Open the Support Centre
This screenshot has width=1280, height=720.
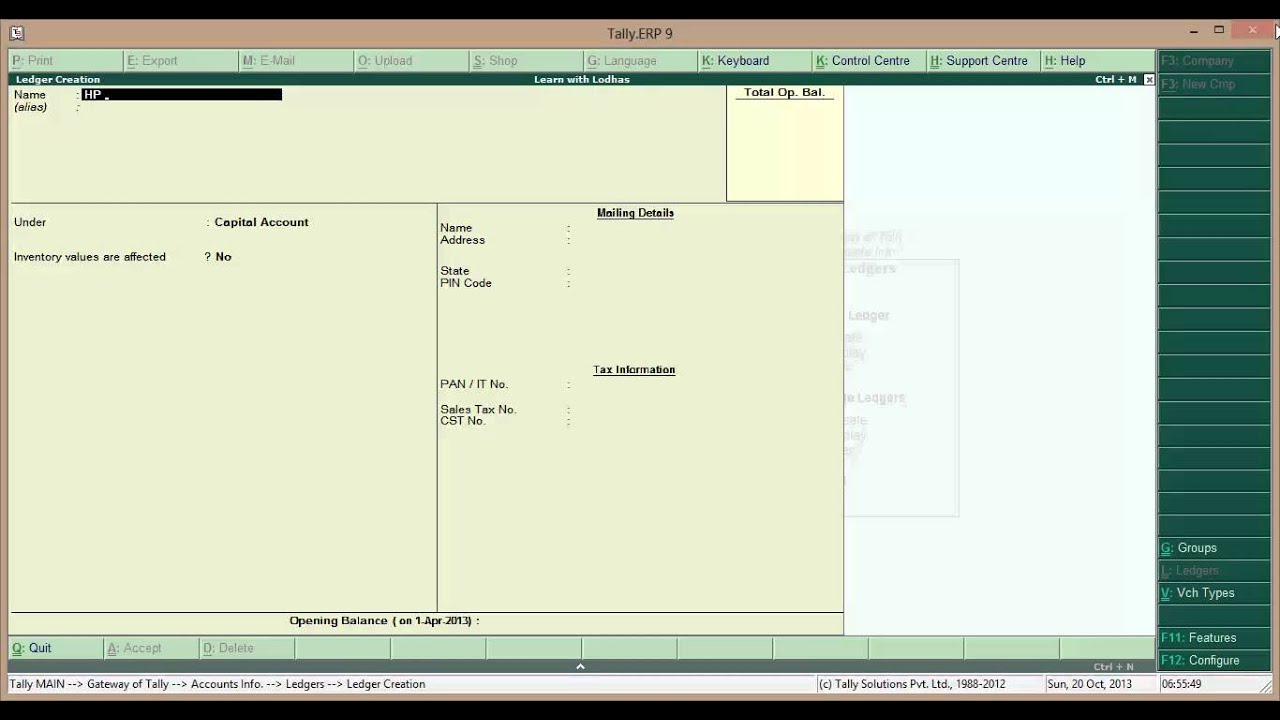click(x=984, y=61)
